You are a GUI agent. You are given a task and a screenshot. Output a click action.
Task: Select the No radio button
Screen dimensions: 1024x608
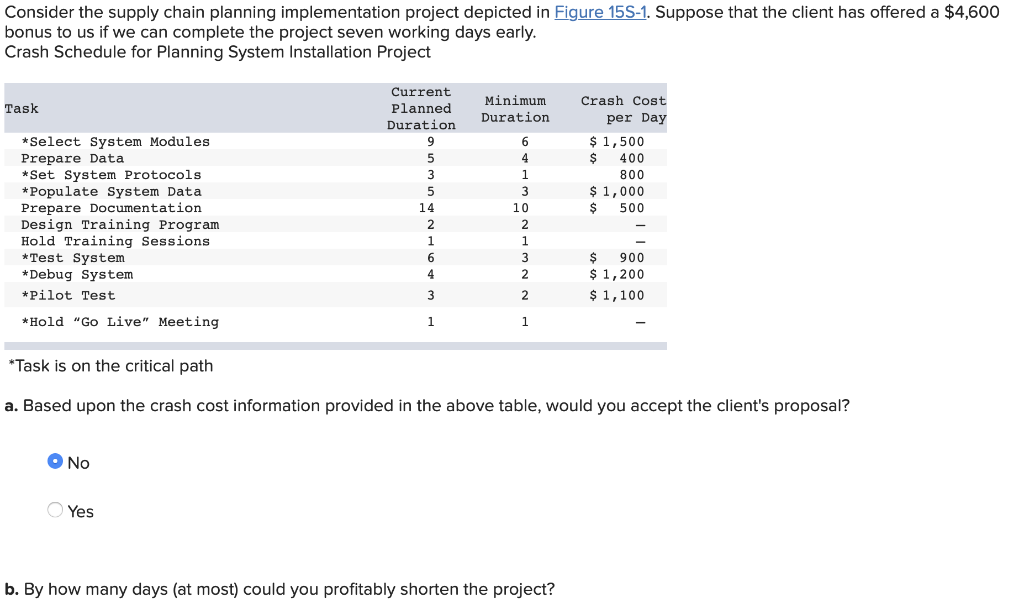coord(56,461)
